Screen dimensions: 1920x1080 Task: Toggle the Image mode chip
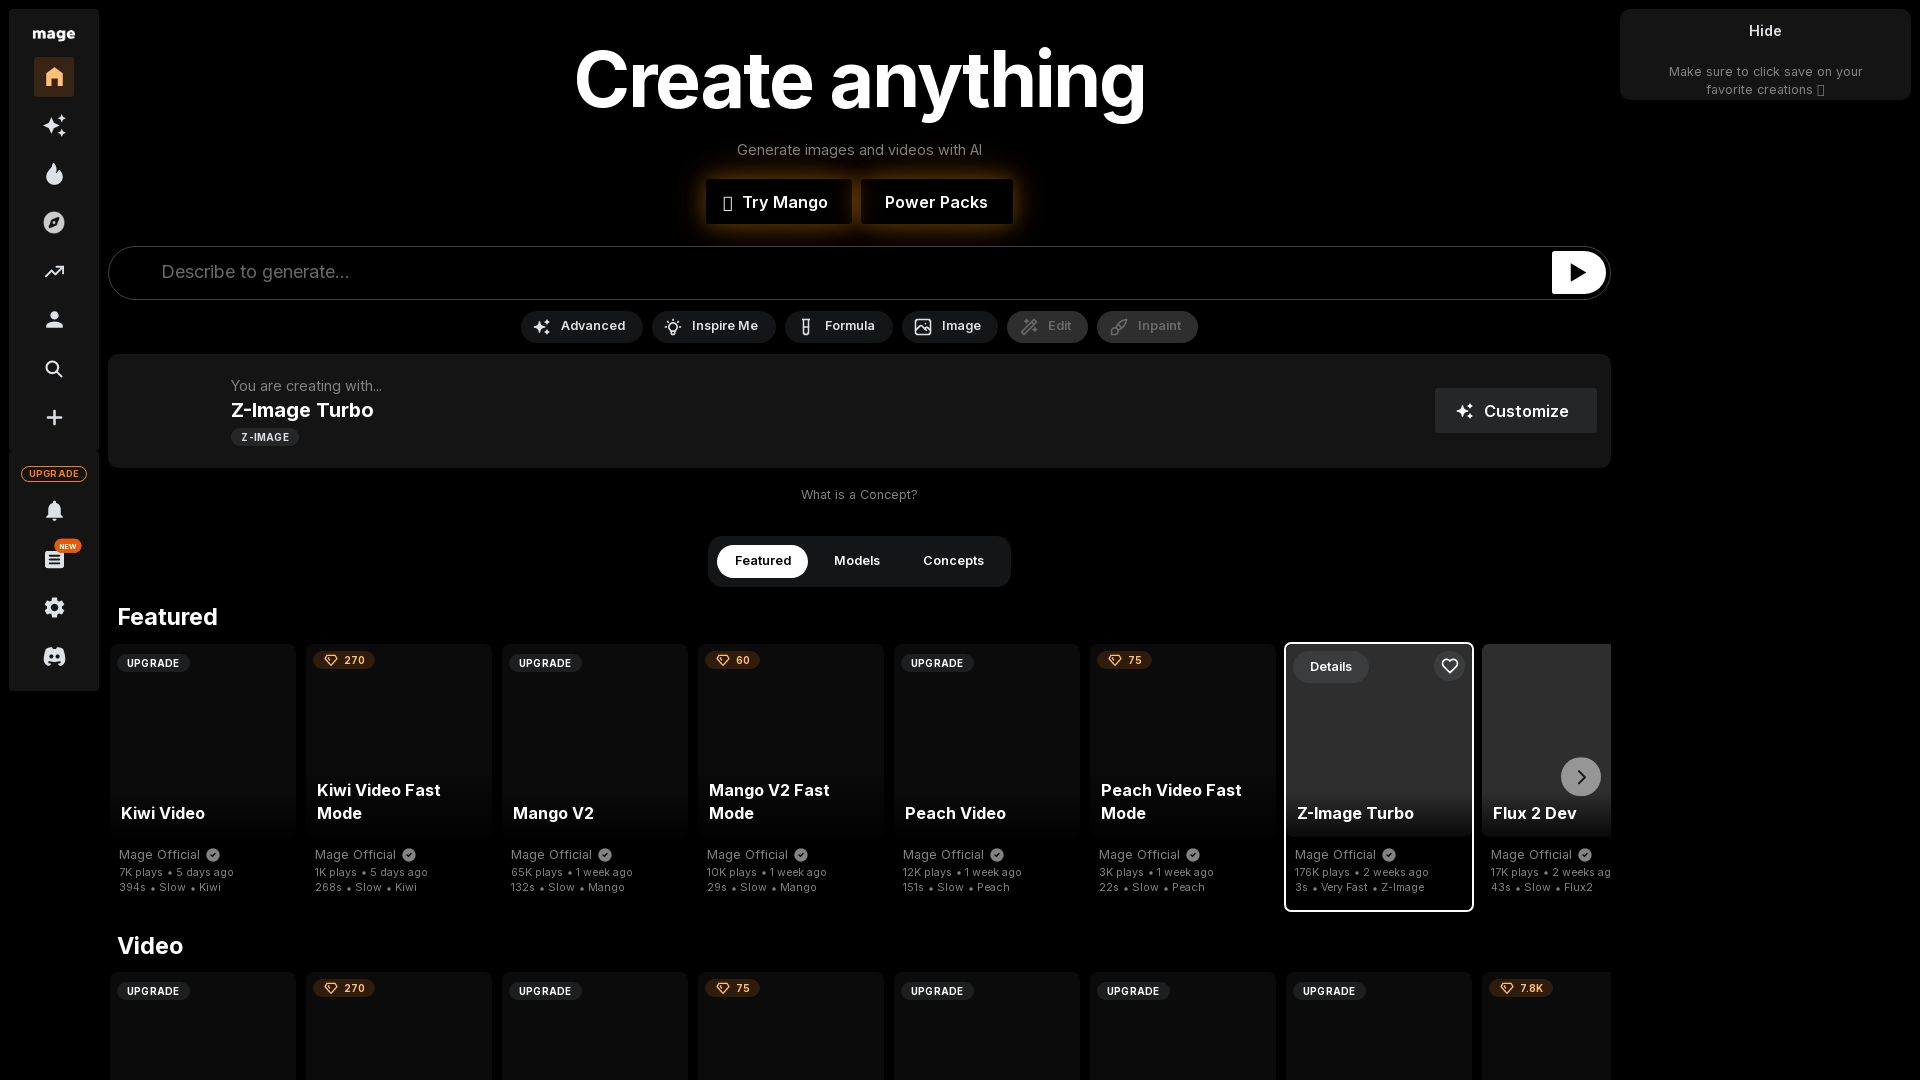(949, 327)
